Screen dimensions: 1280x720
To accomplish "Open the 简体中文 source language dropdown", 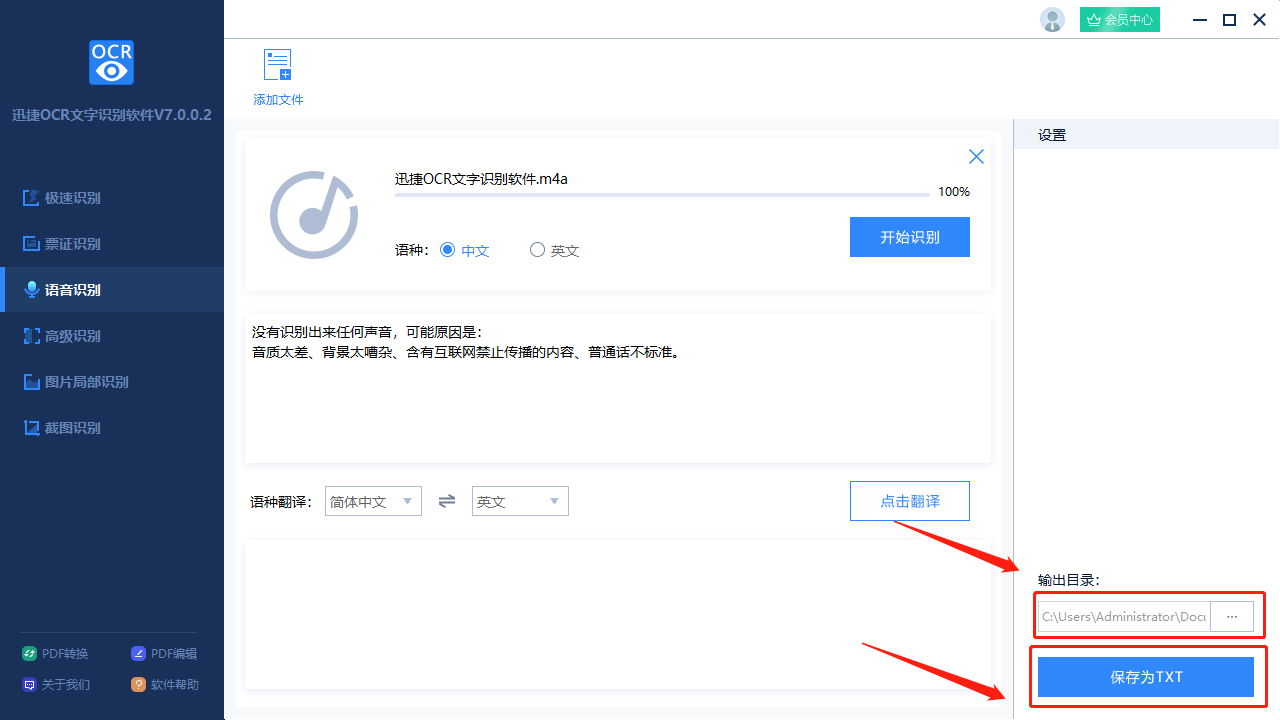I will pos(373,501).
